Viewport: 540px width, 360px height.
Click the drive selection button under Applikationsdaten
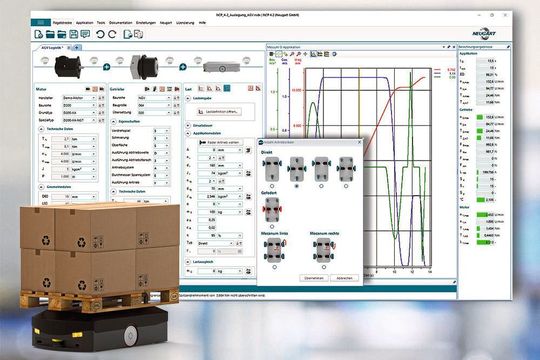(220, 142)
